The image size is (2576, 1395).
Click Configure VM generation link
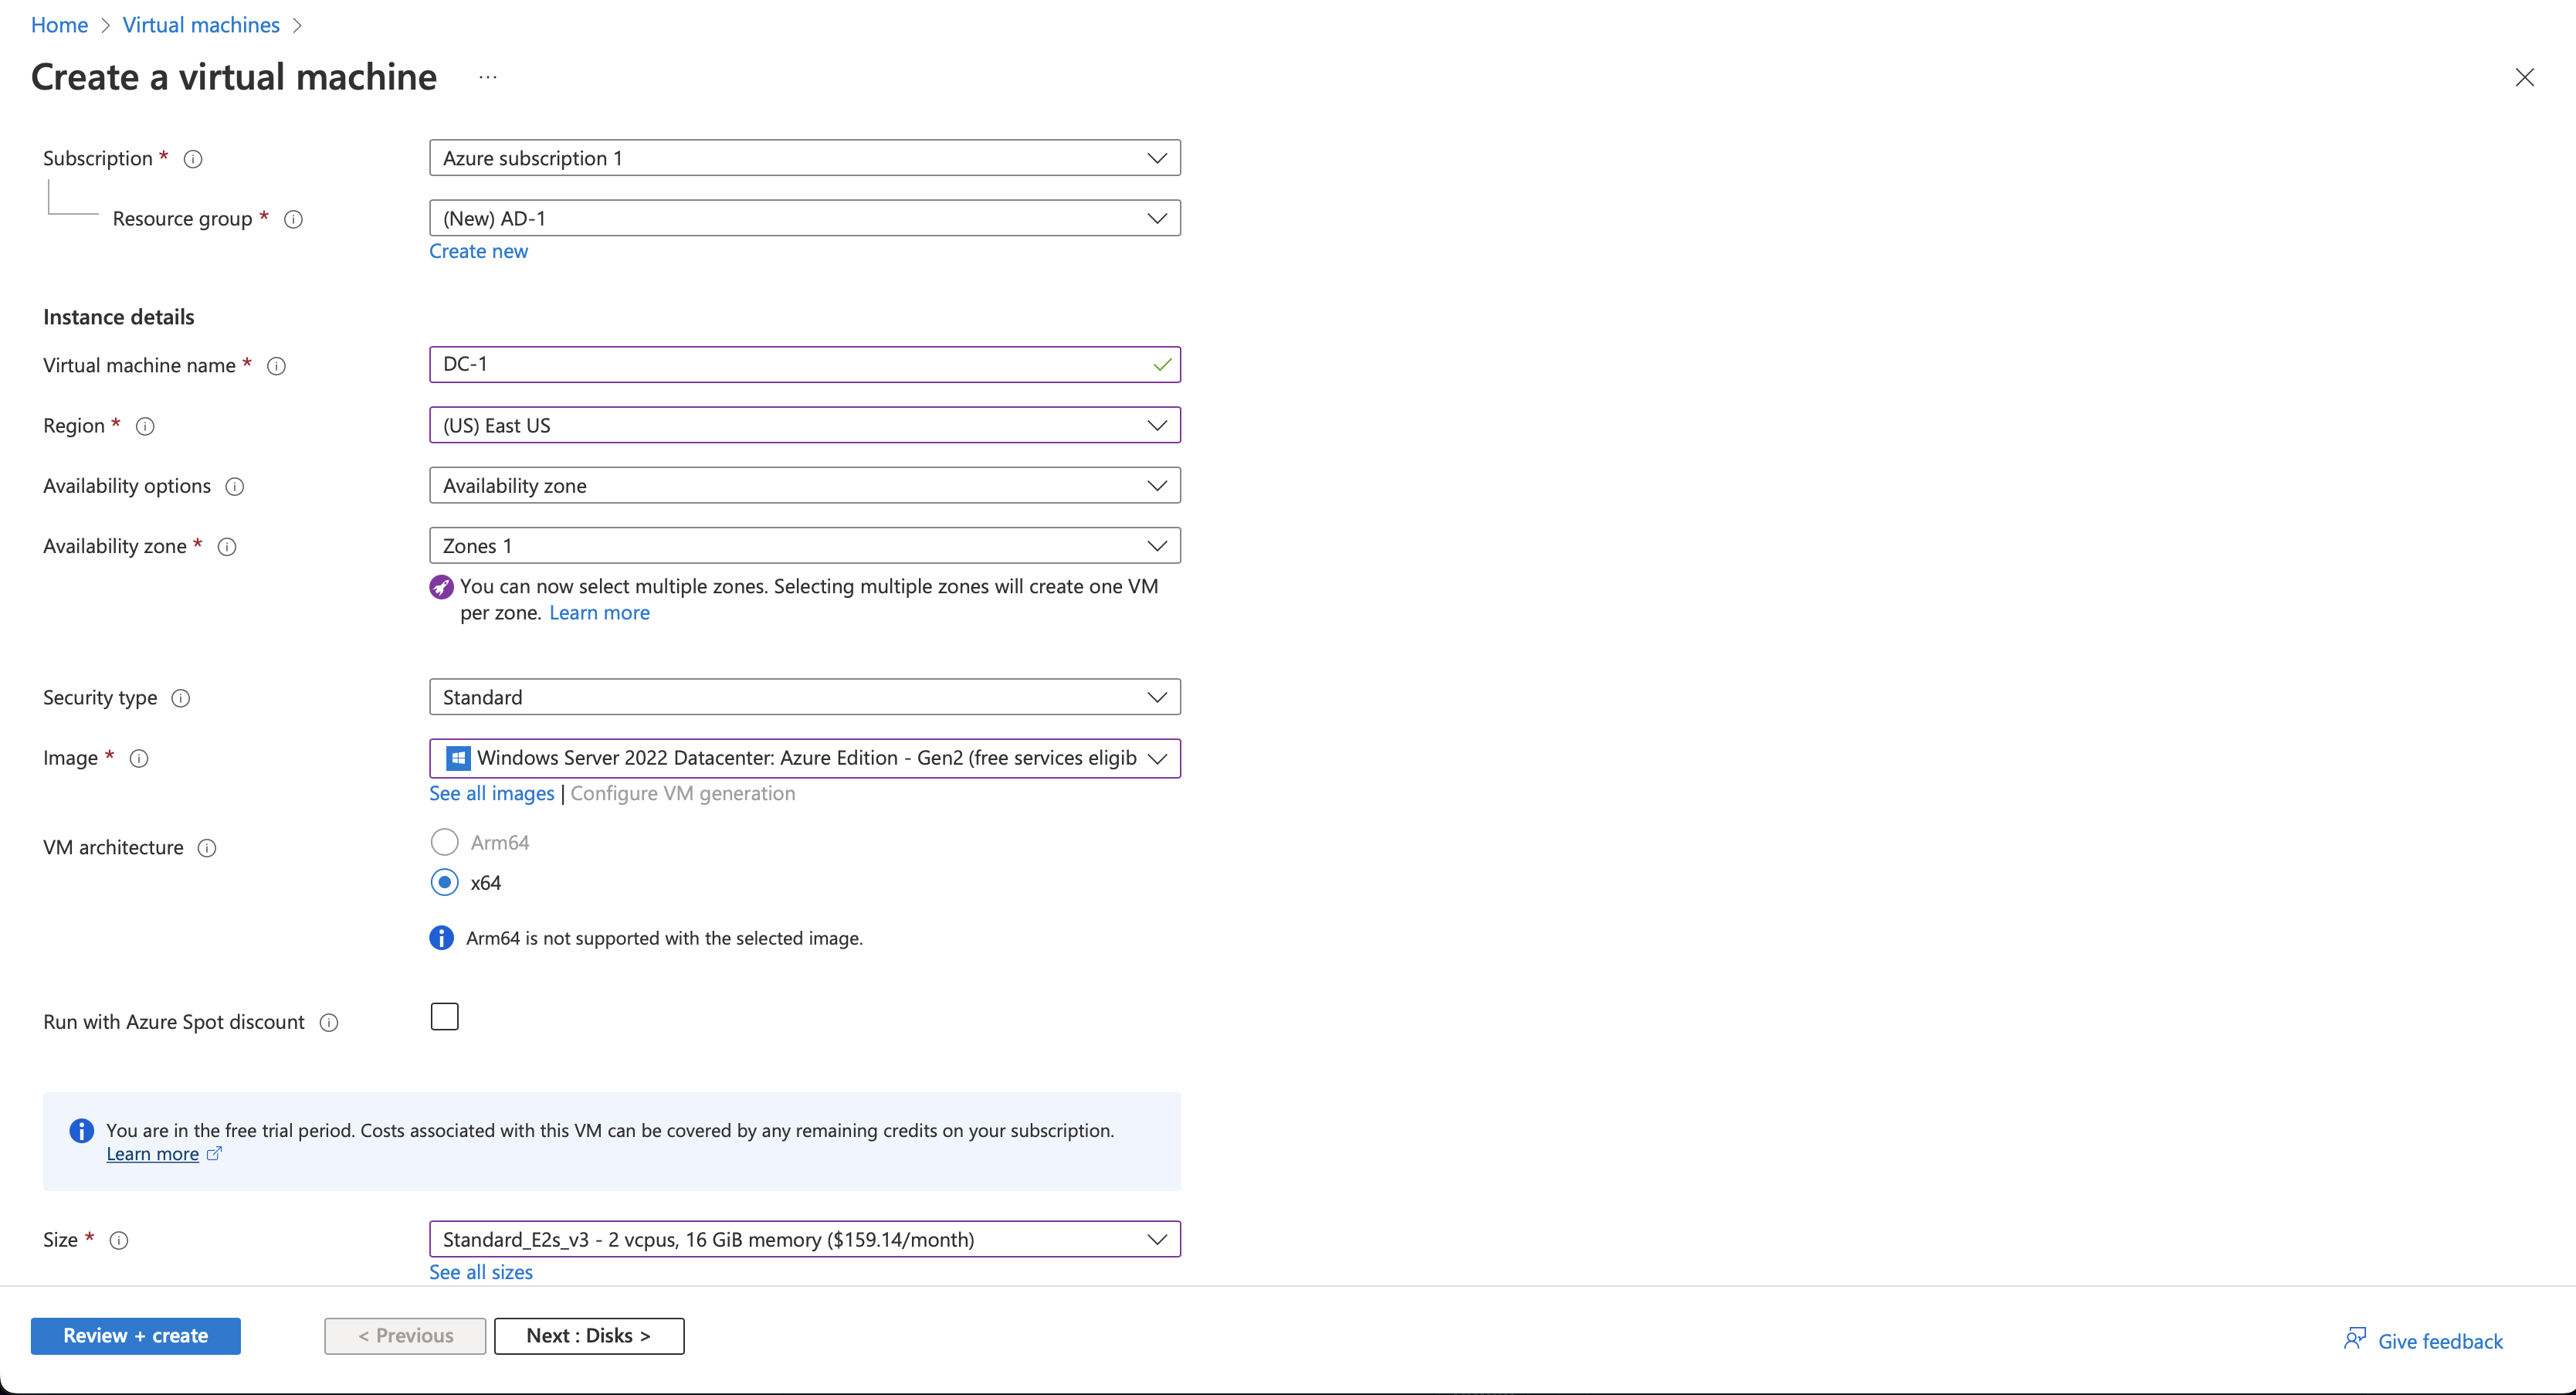click(683, 793)
